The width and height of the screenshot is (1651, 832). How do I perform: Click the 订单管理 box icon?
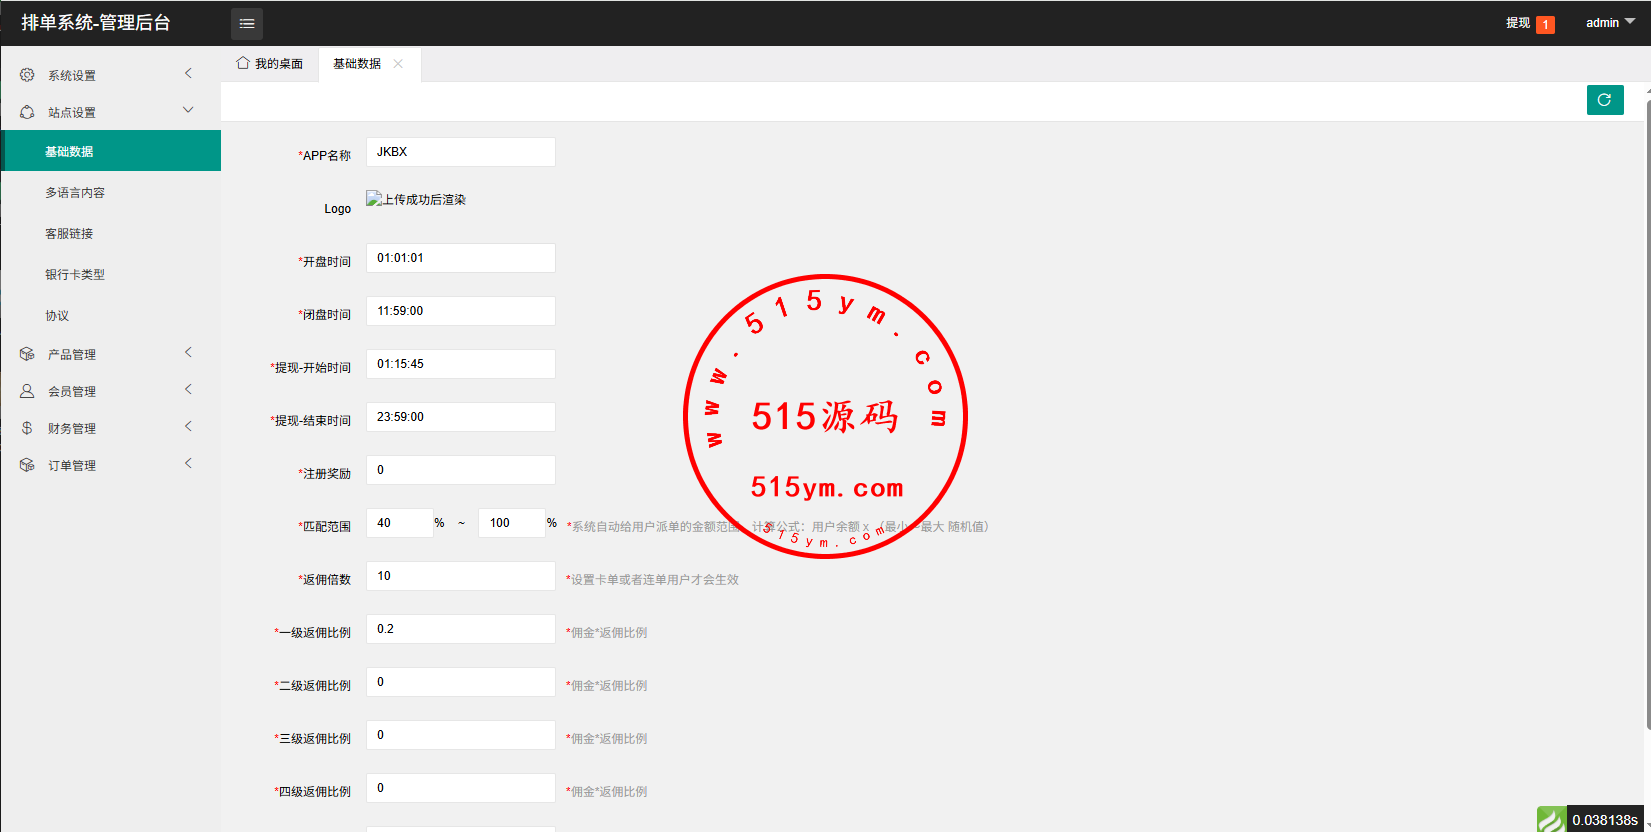click(27, 465)
